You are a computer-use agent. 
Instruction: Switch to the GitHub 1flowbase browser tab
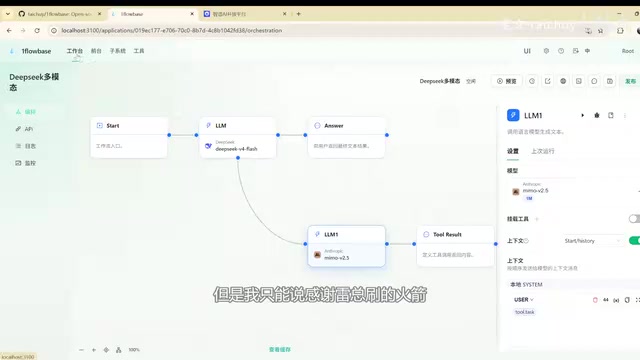click(60, 14)
